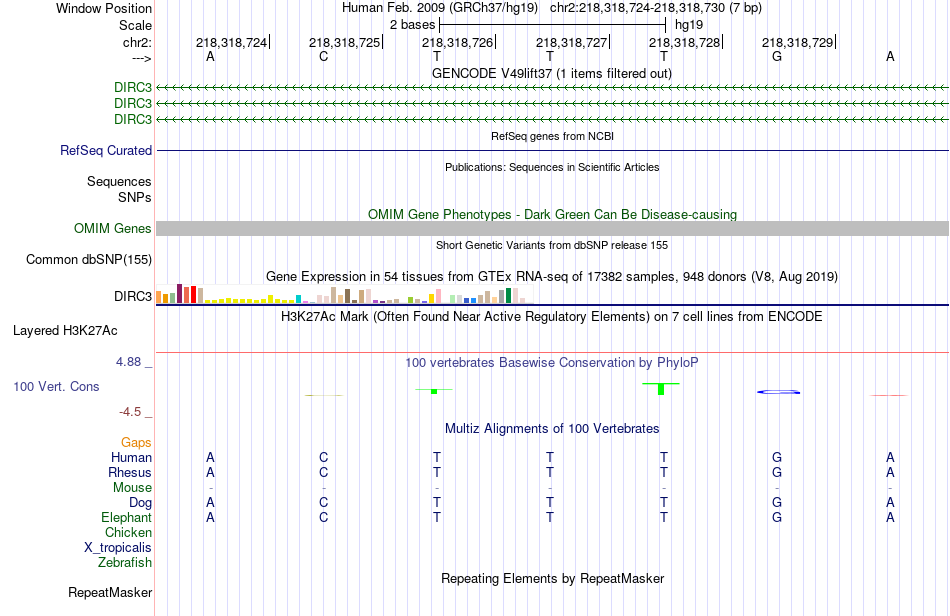This screenshot has width=950, height=616.
Task: Click the dark green GTEx expression bar
Action: coord(508,296)
